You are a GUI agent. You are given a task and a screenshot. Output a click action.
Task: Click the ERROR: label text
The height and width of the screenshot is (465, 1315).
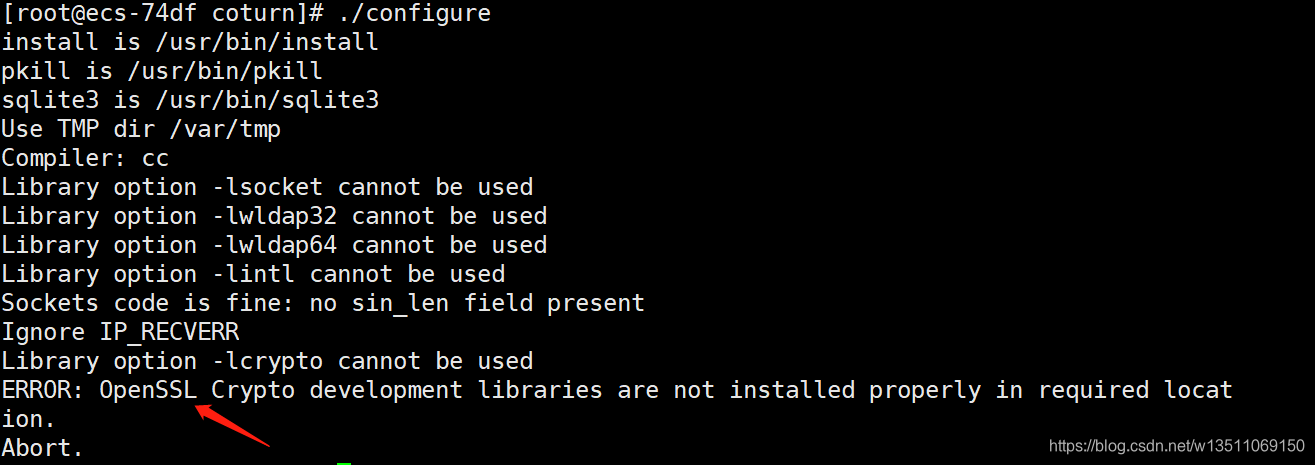43,390
